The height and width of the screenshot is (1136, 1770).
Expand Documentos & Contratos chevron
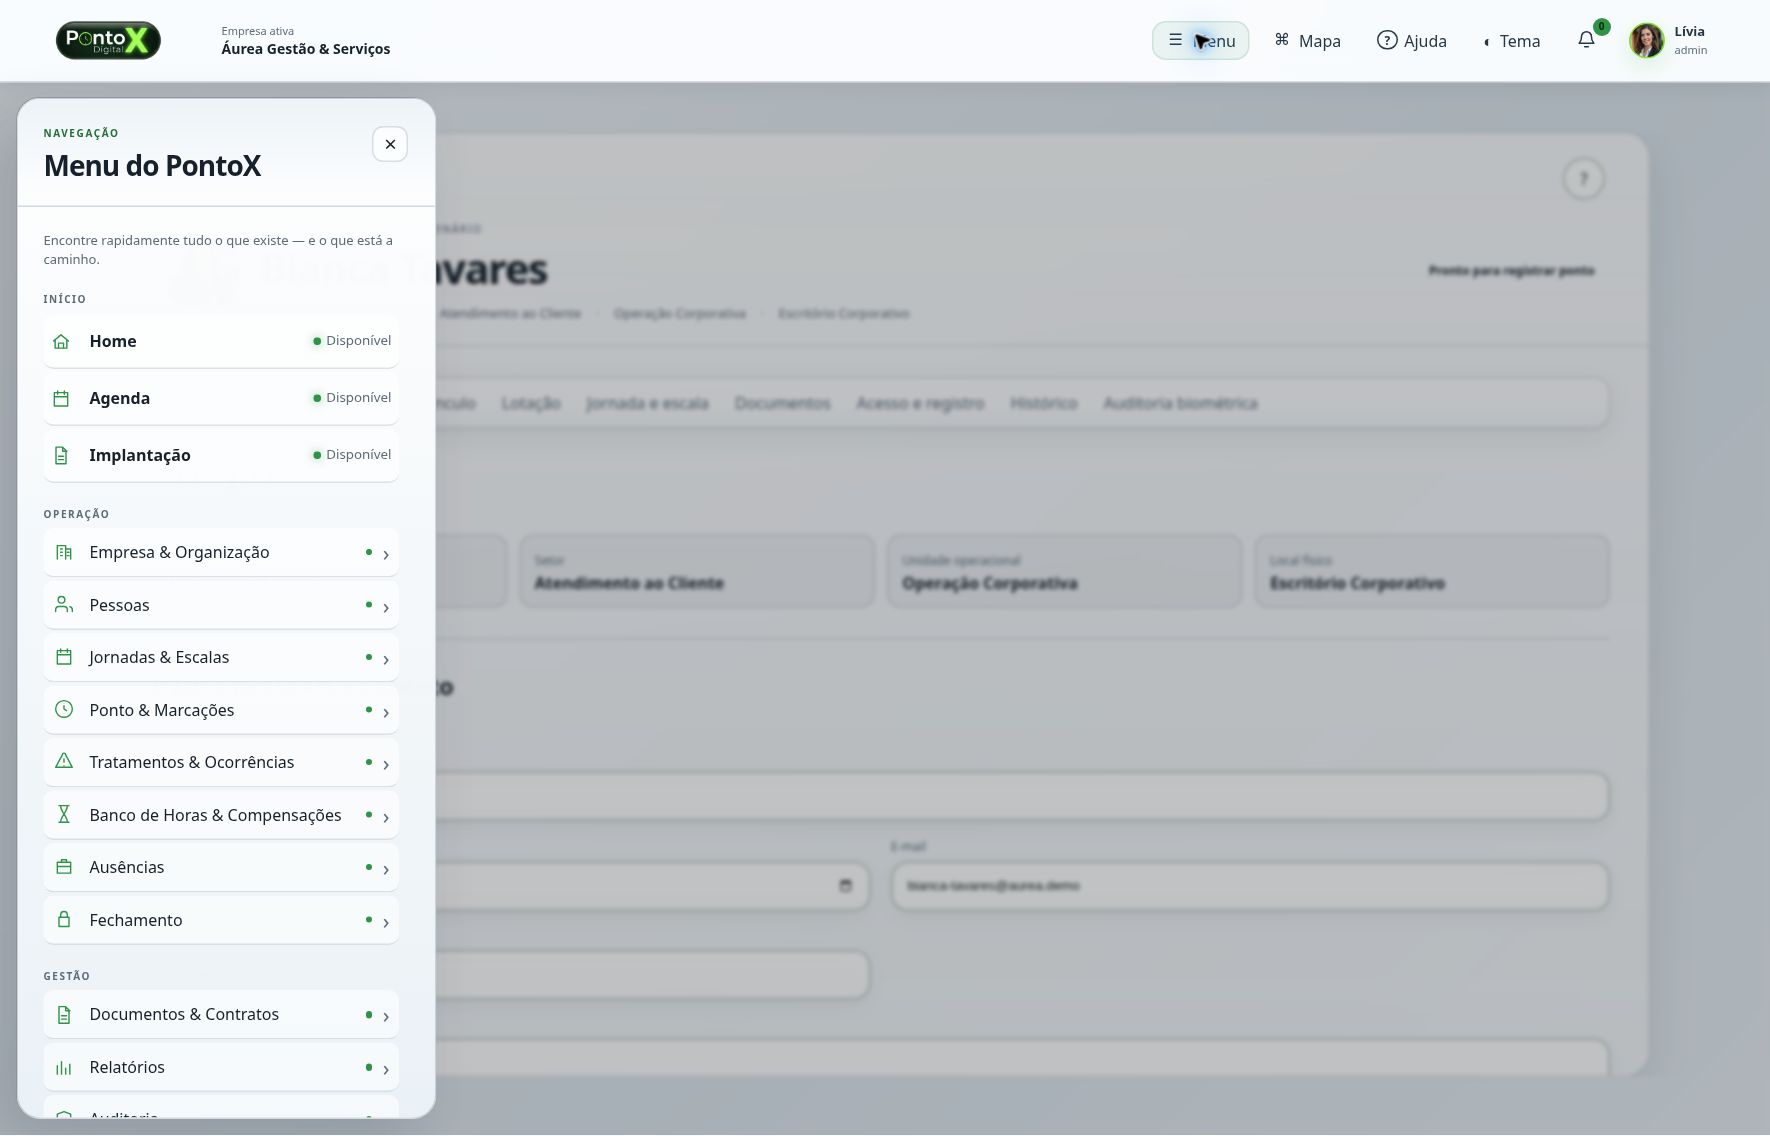tap(386, 1017)
